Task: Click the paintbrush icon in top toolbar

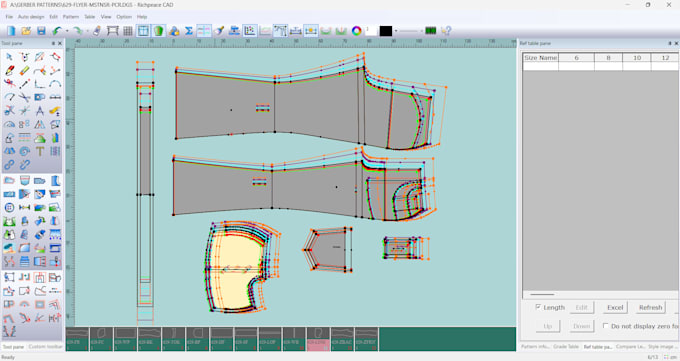Action: point(219,31)
